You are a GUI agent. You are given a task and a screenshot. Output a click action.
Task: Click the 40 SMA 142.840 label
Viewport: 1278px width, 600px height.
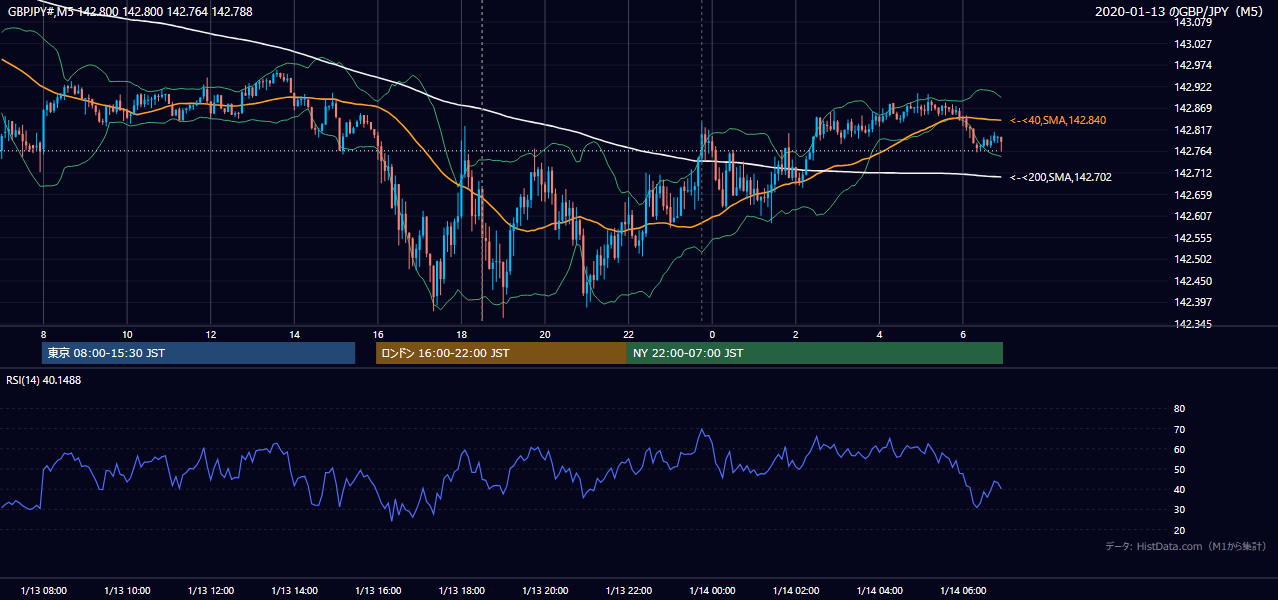click(1058, 120)
